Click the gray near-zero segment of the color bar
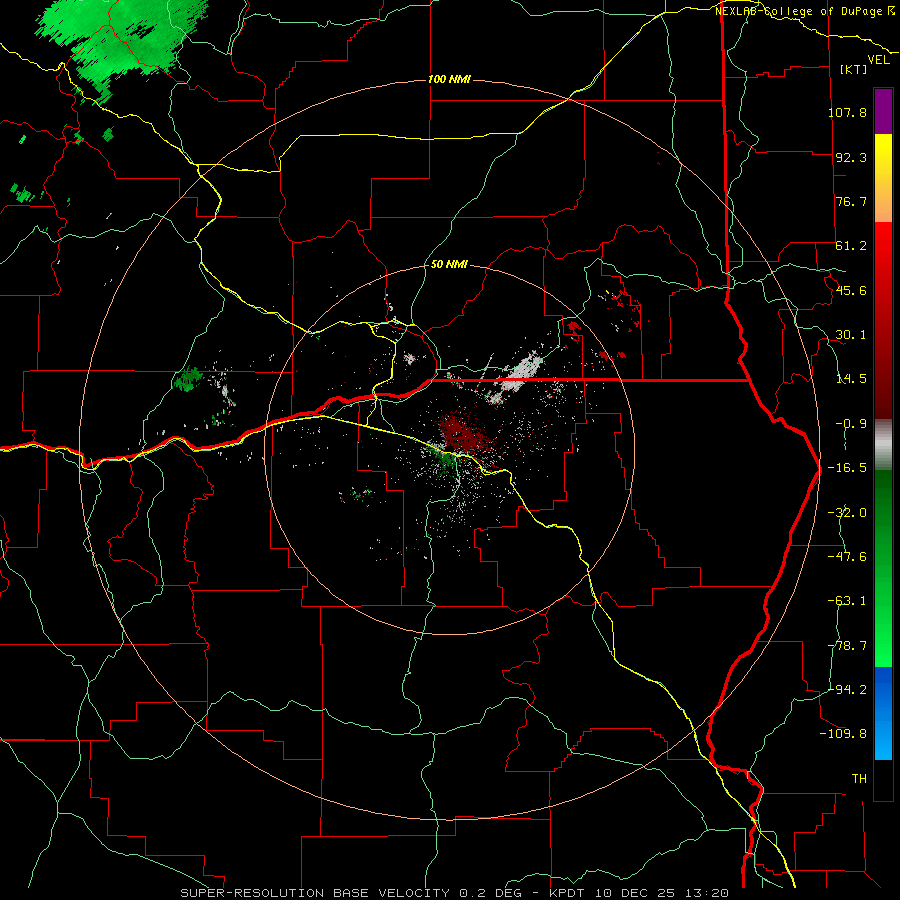Screen dimensions: 900x900 click(883, 445)
